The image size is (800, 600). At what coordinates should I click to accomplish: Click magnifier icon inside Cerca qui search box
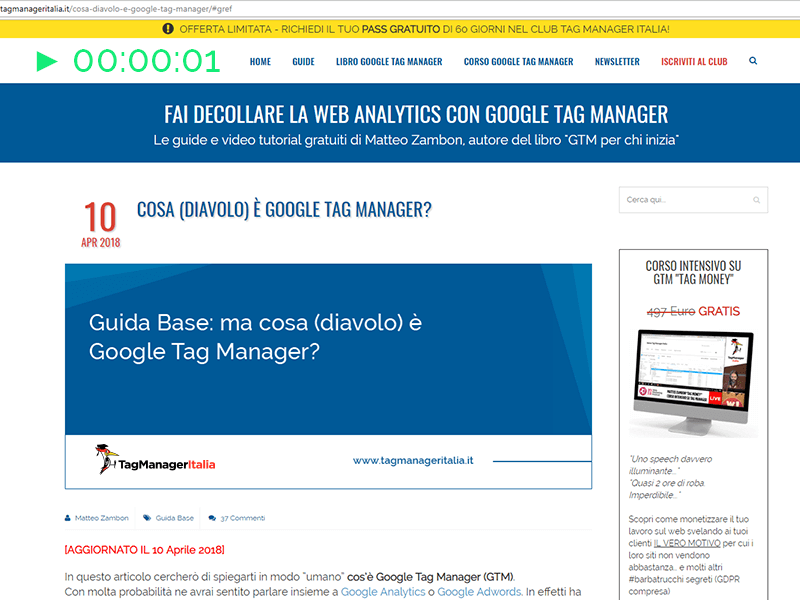tap(757, 200)
